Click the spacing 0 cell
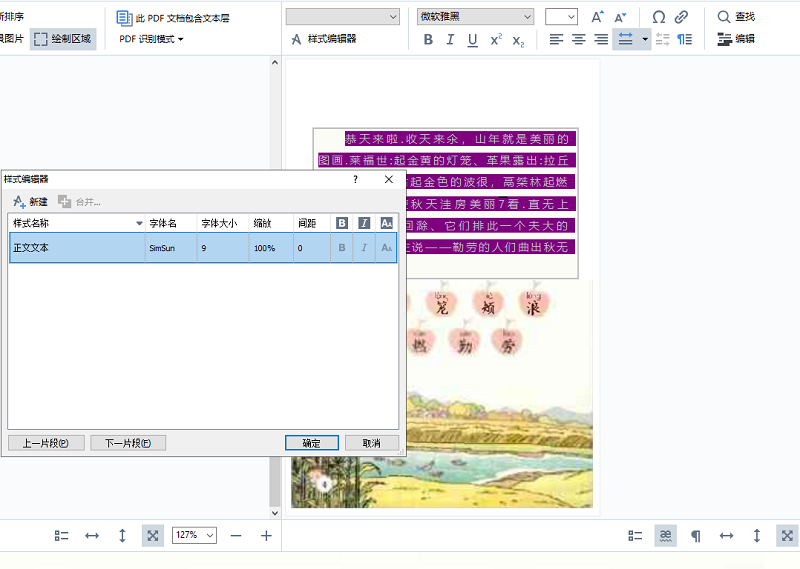 pyautogui.click(x=312, y=248)
